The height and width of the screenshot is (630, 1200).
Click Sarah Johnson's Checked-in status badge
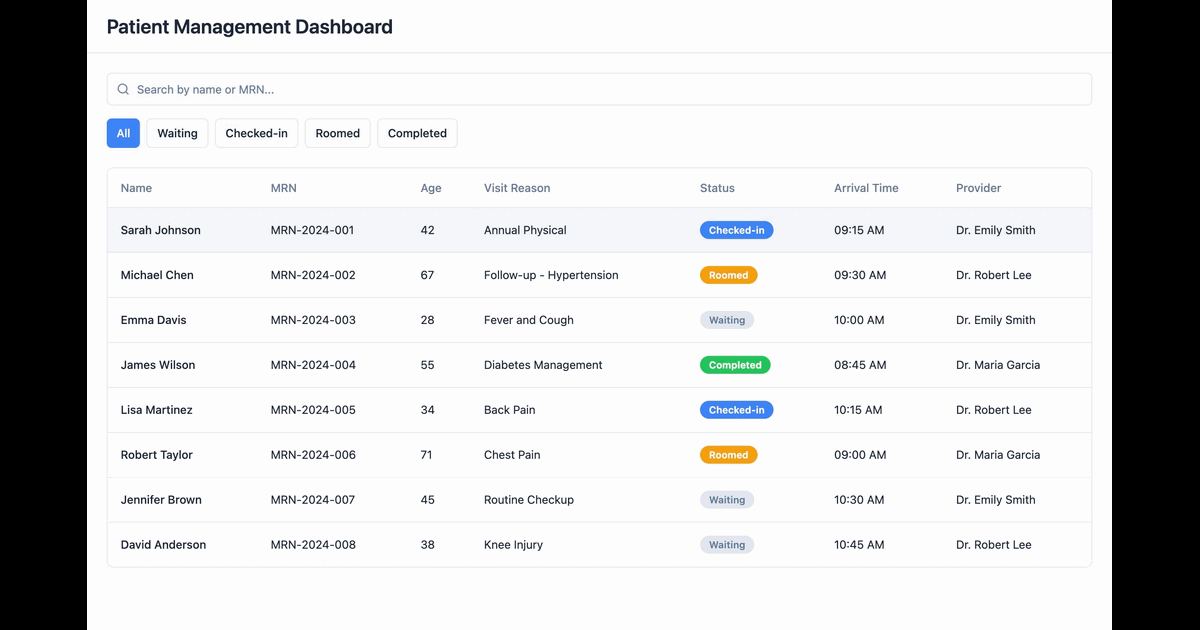click(736, 230)
